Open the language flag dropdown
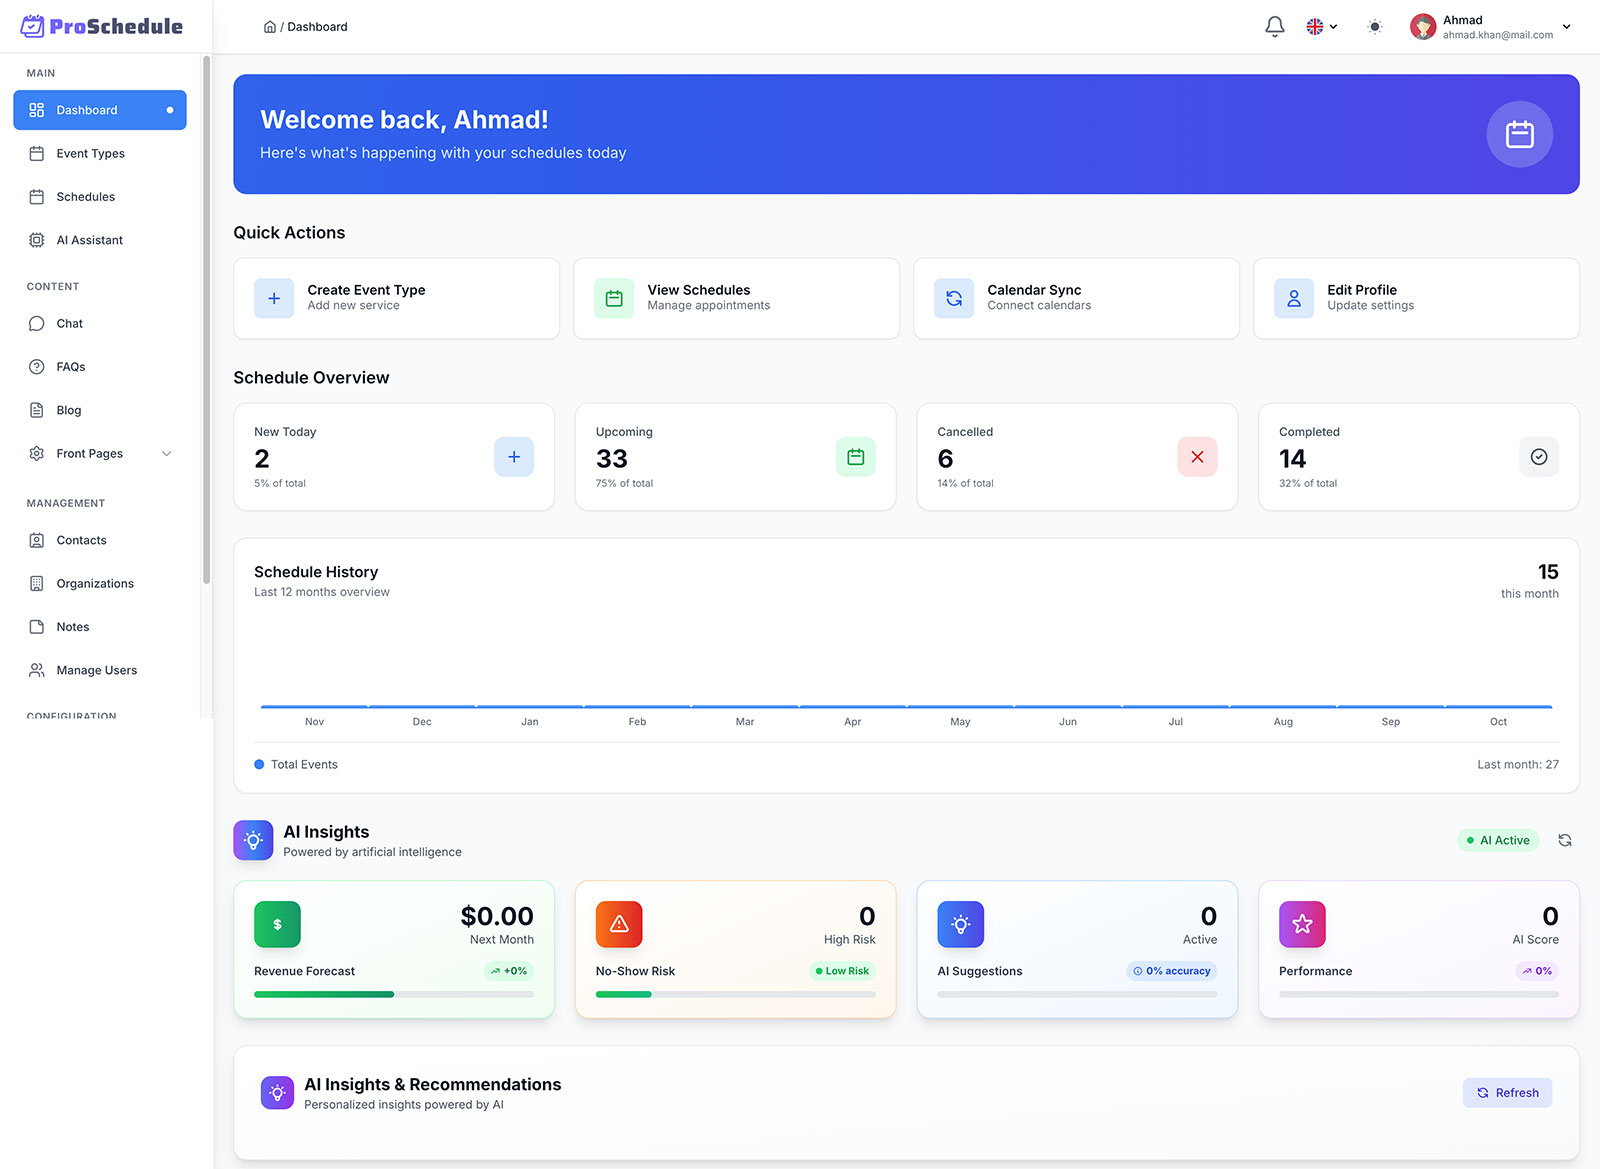Viewport: 1600px width, 1169px height. click(1322, 27)
